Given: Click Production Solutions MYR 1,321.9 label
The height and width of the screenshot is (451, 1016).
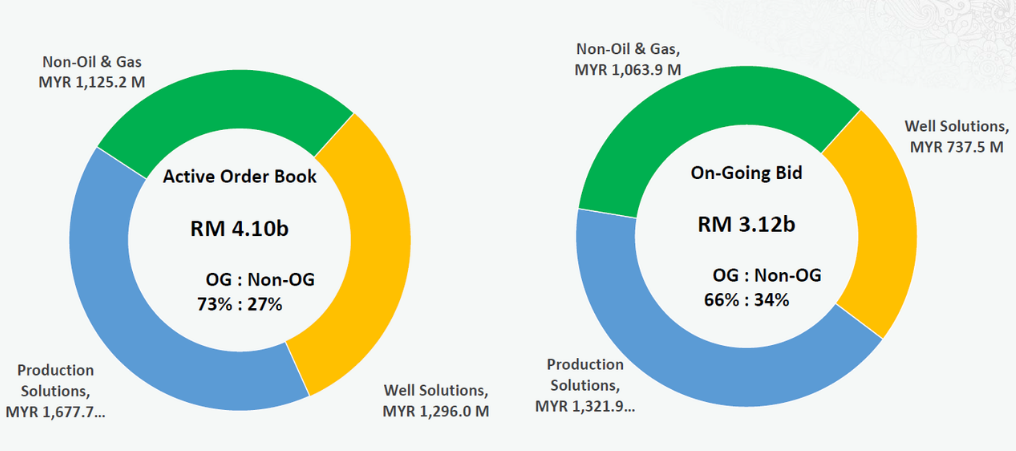Looking at the screenshot, I should pos(585,386).
